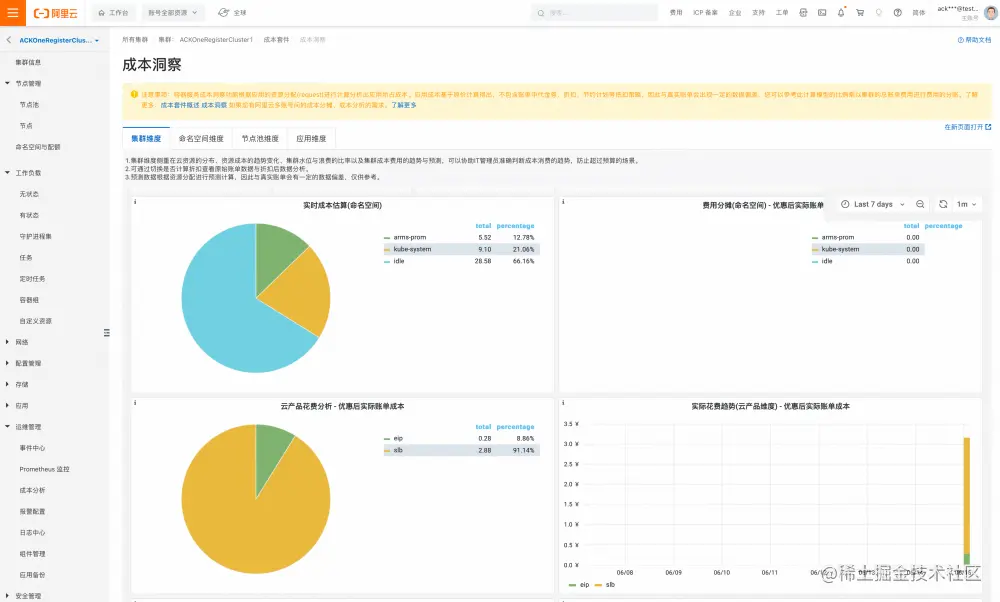Screen dimensions: 1000x602
Task: Click kube-system legend row in 实时成本估算
Action: coord(461,249)
